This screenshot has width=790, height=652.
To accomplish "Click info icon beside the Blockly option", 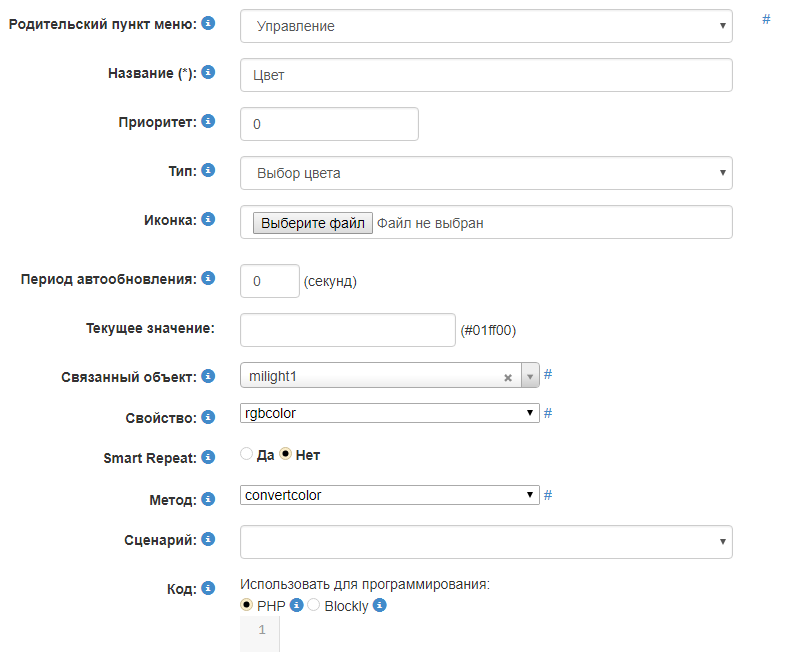I will [380, 605].
